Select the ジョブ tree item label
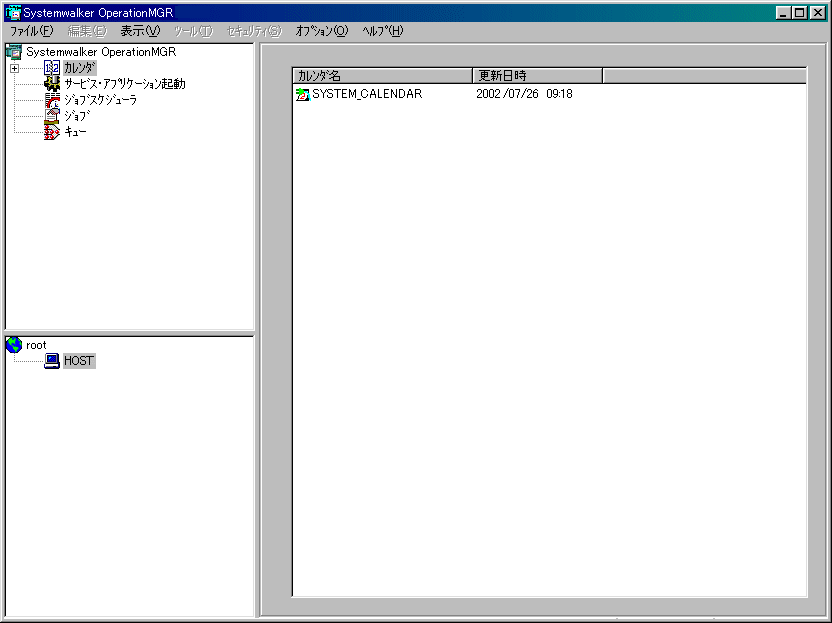The height and width of the screenshot is (623, 832). click(x=77, y=116)
